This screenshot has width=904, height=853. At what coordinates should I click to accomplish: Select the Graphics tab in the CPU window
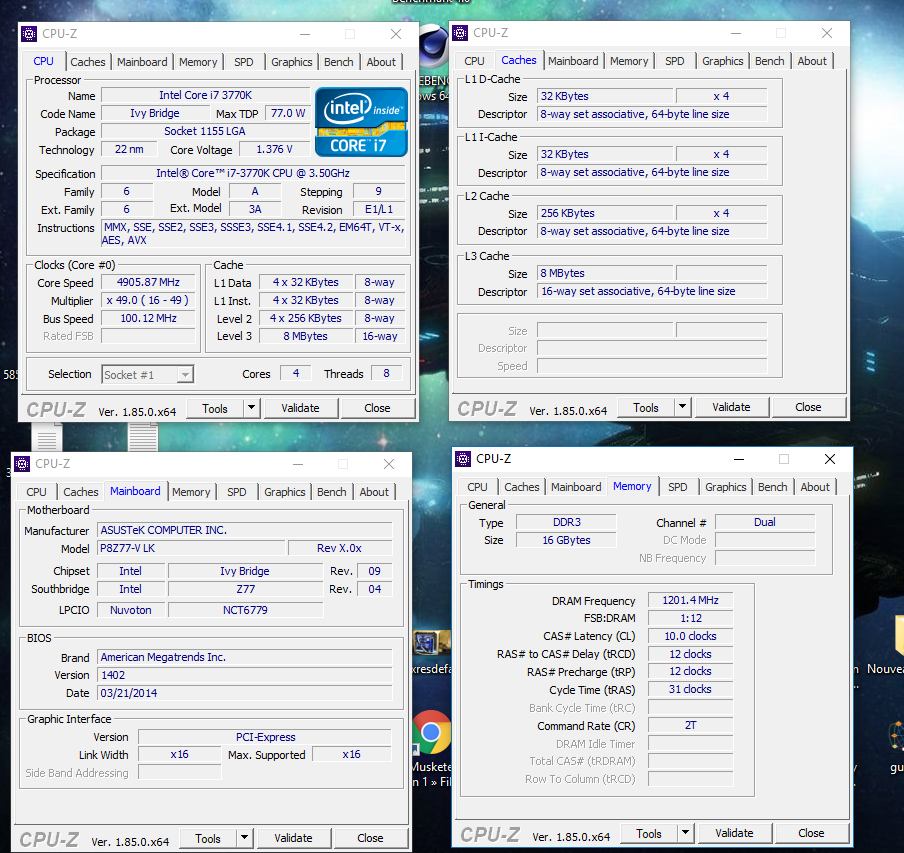tap(292, 62)
